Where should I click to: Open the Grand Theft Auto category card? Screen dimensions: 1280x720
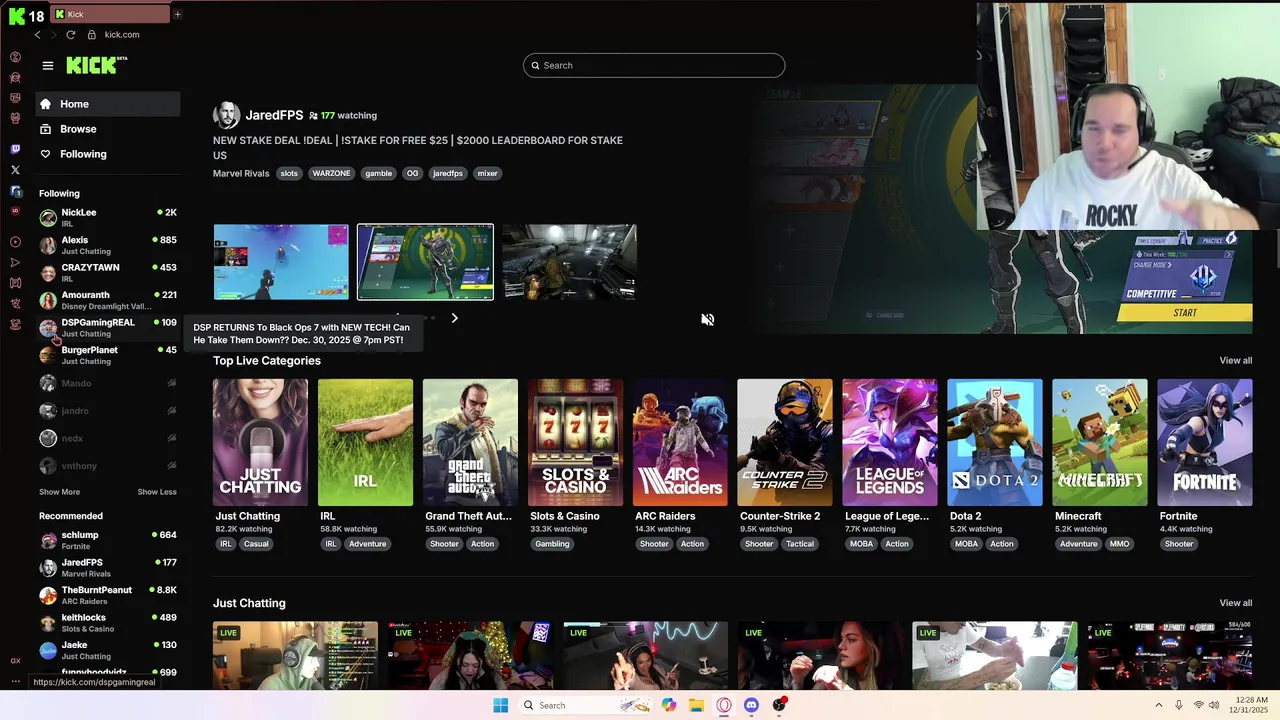pyautogui.click(x=470, y=442)
